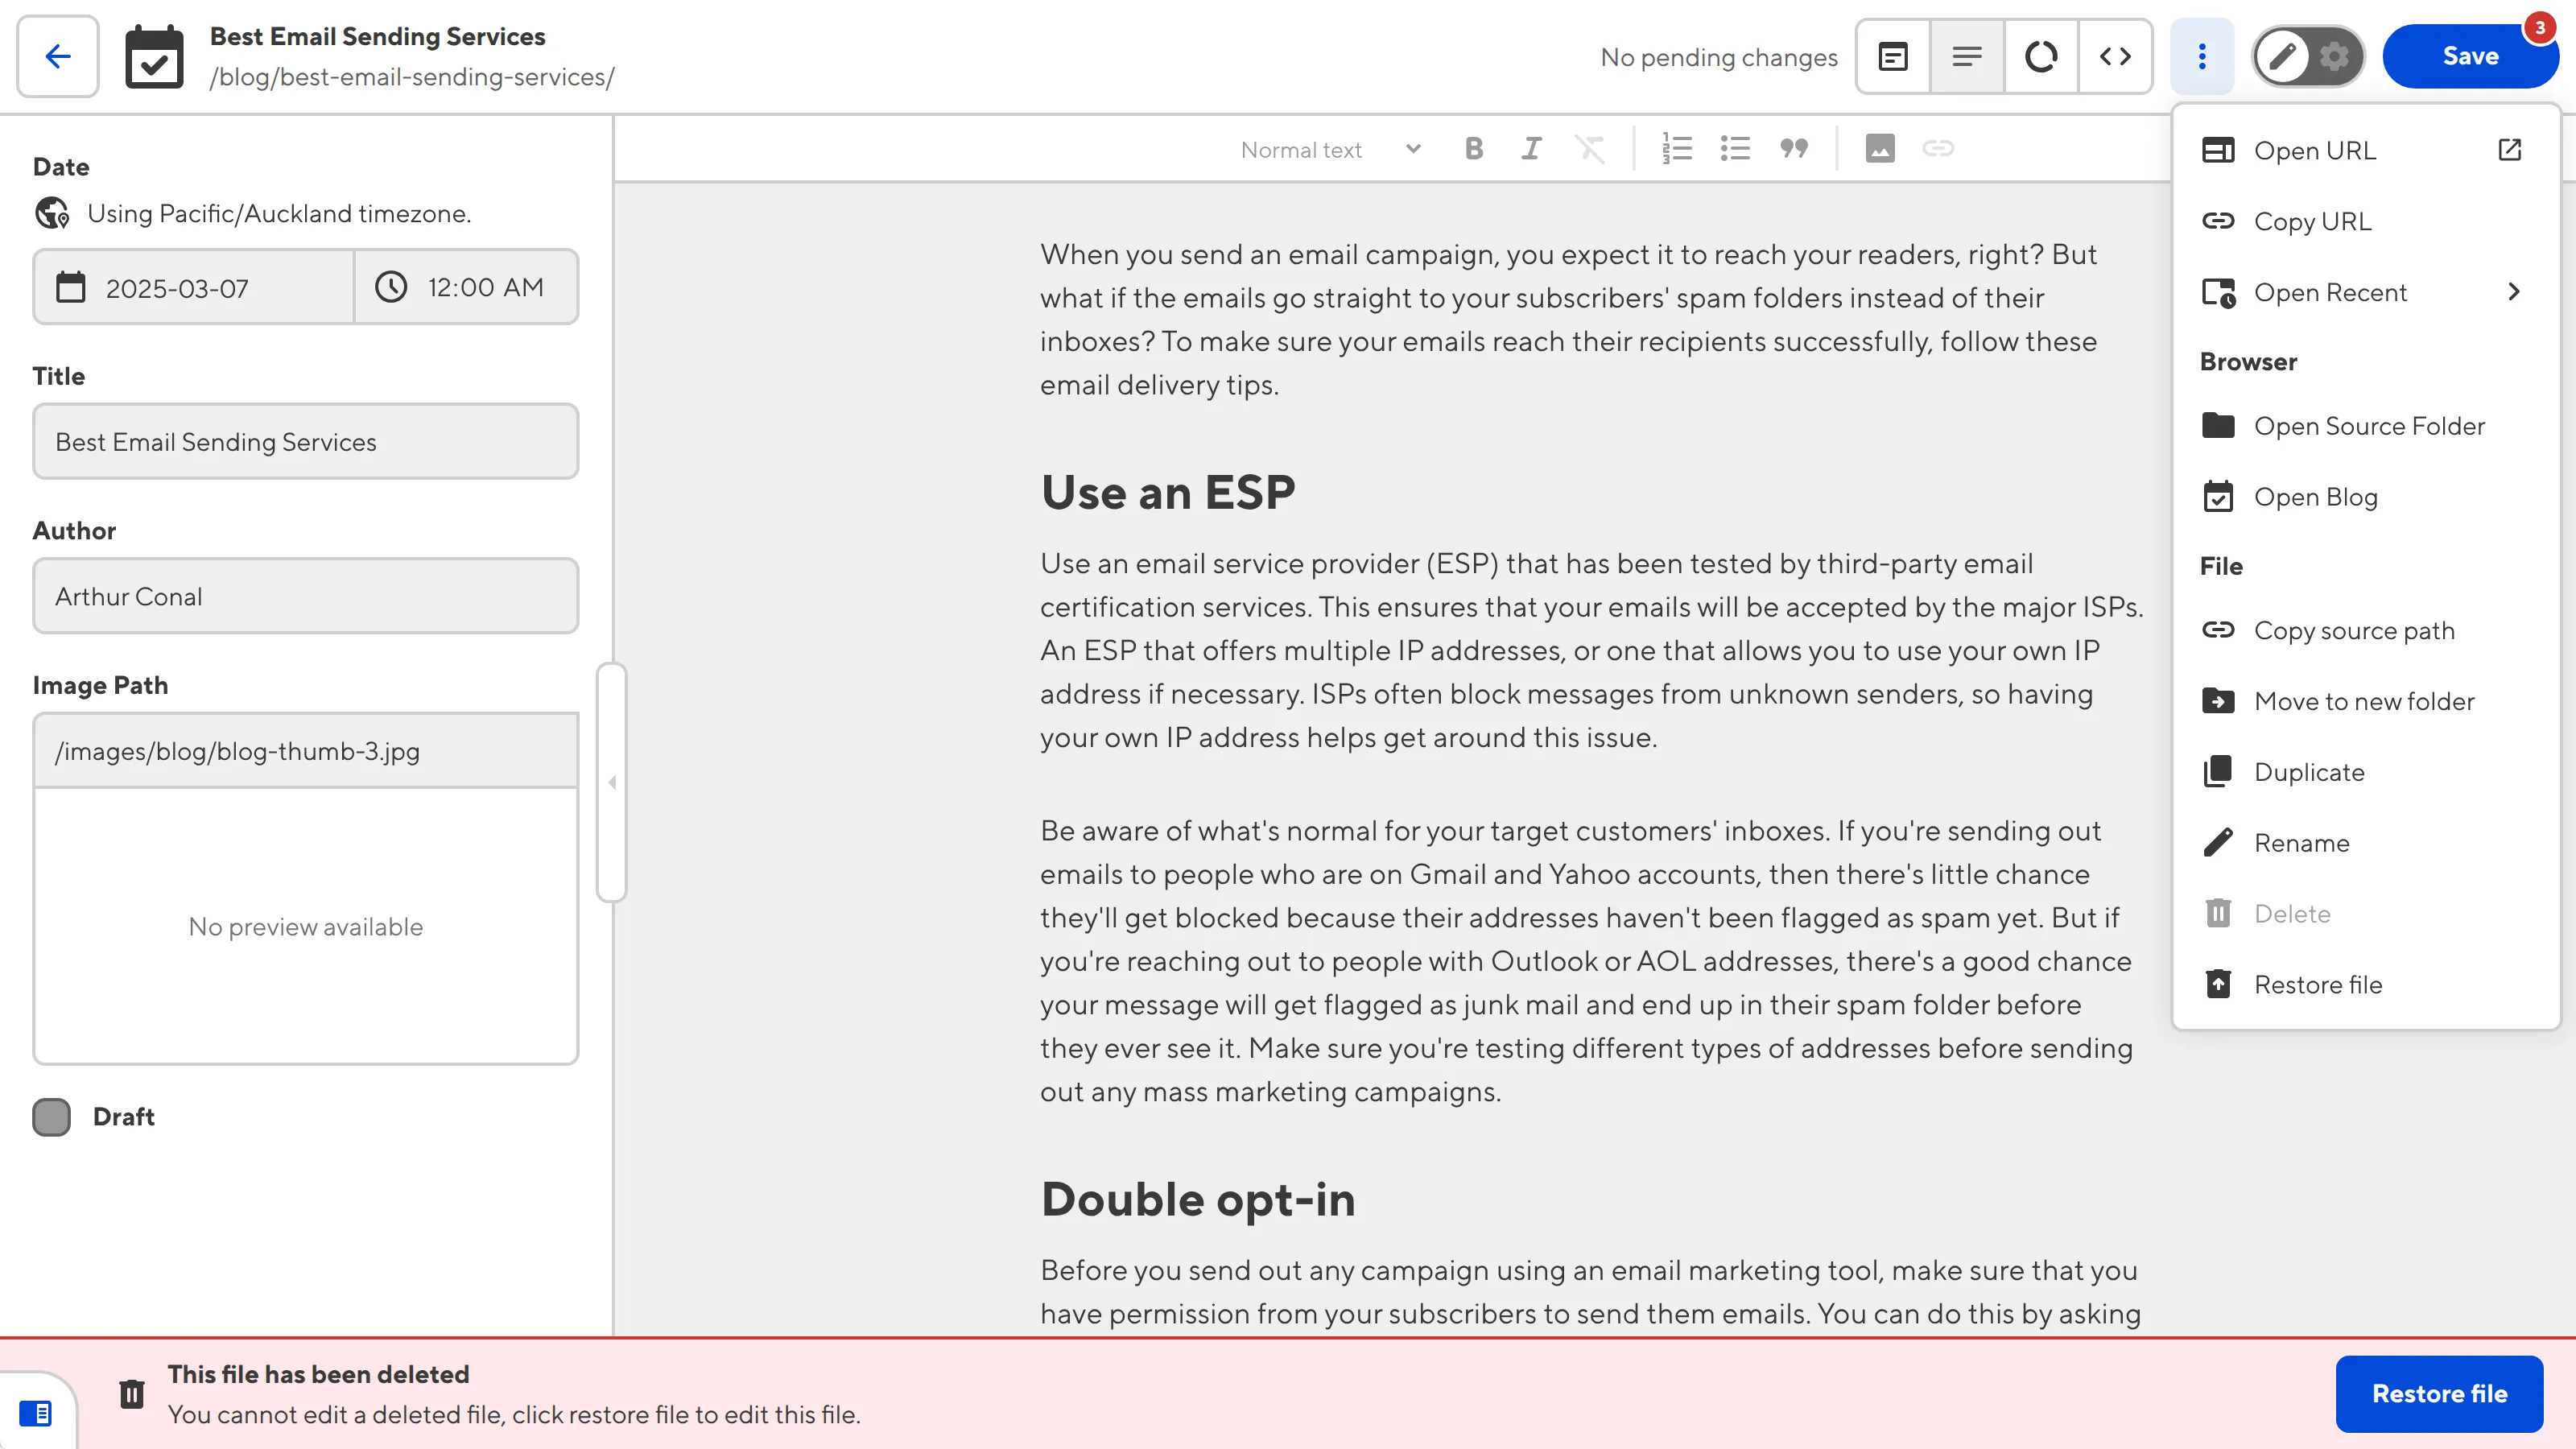2576x1449 pixels.
Task: Enable the Draft checkbox
Action: [51, 1117]
